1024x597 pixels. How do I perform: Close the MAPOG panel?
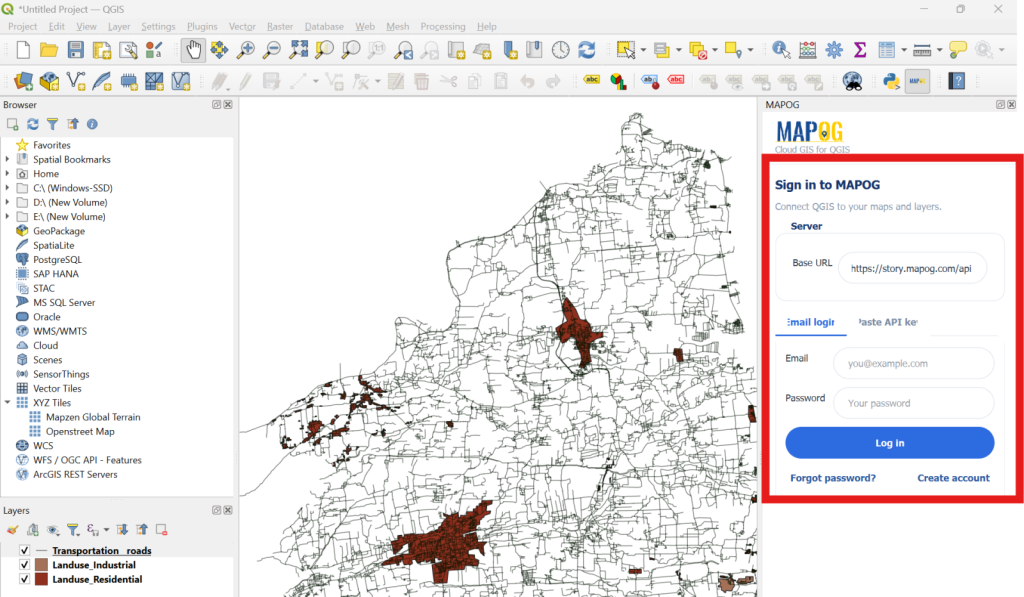[1012, 105]
